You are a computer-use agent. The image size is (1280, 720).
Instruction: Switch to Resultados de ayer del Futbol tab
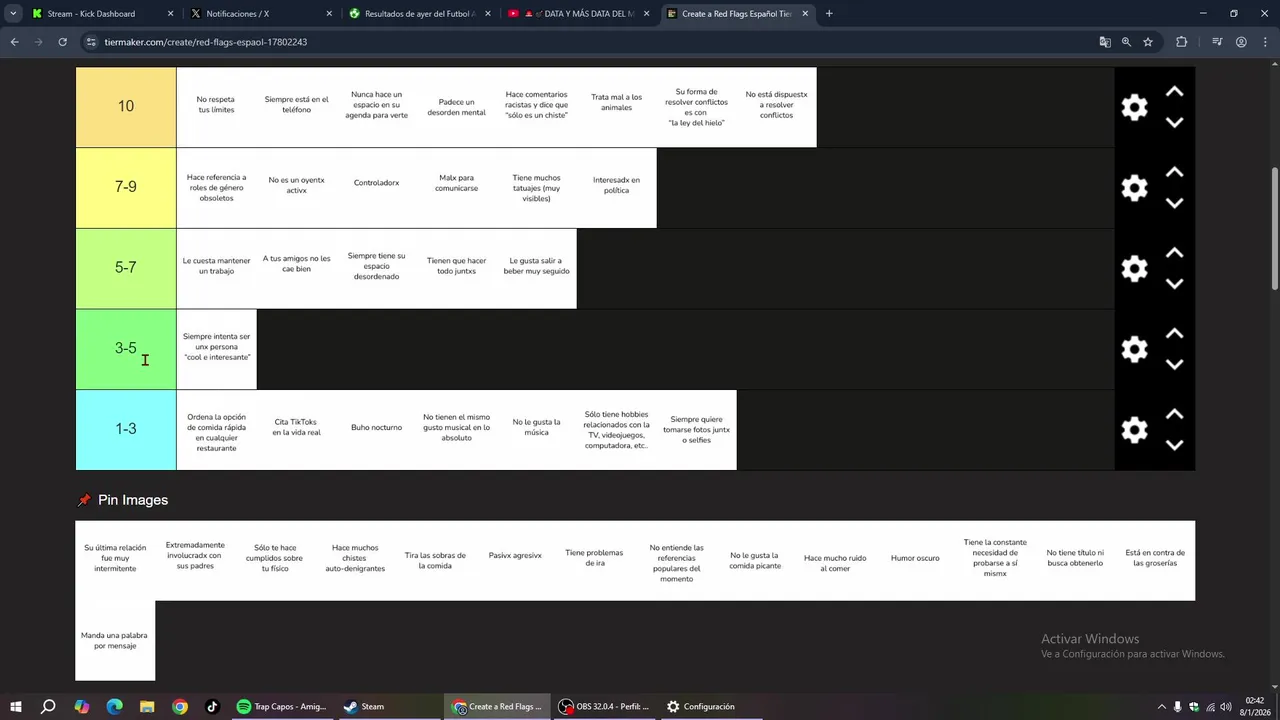pyautogui.click(x=420, y=14)
